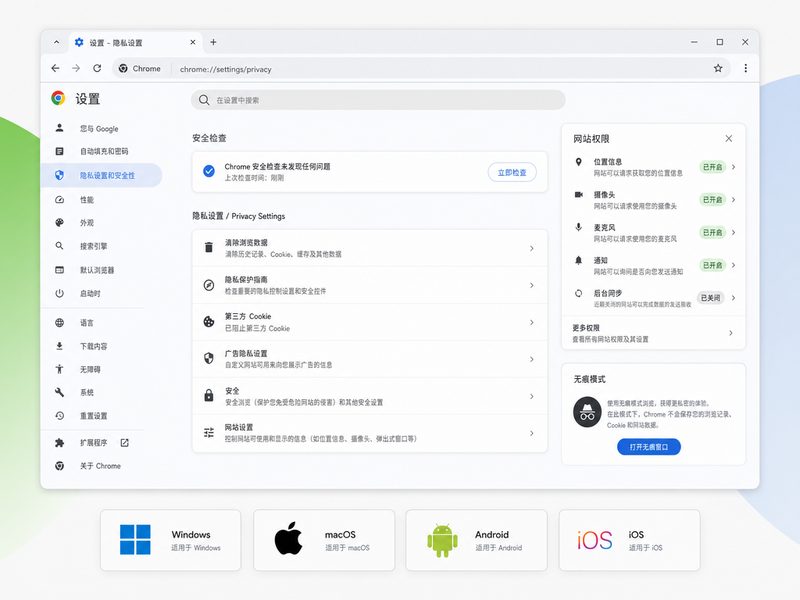
Task: Click the bell icon for 通知
Action: [x=579, y=260]
